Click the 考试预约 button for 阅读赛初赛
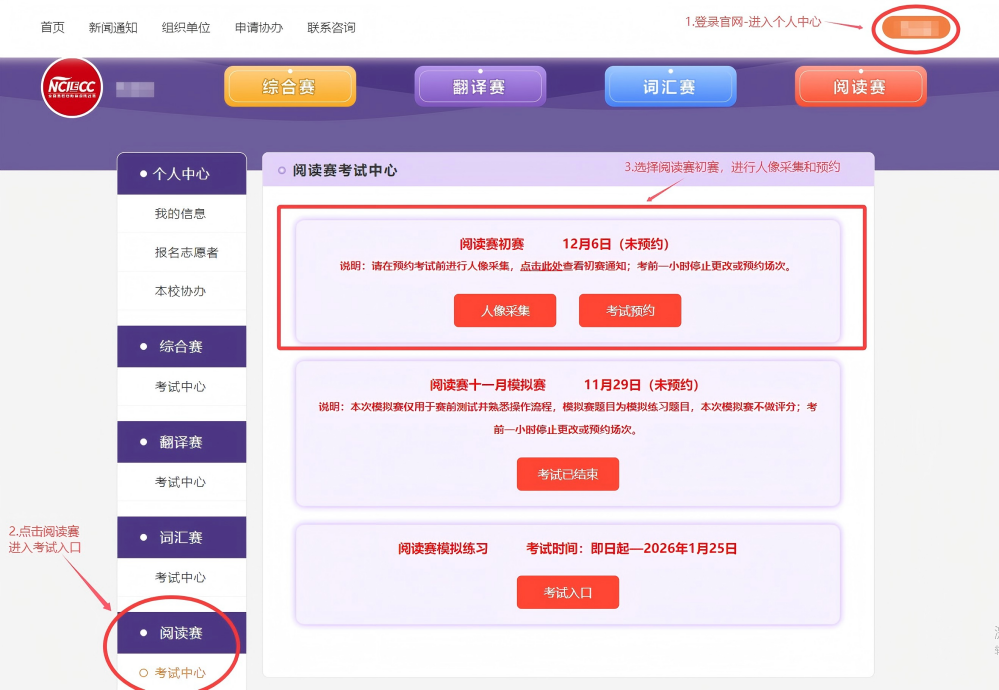The height and width of the screenshot is (690, 999). click(x=629, y=310)
